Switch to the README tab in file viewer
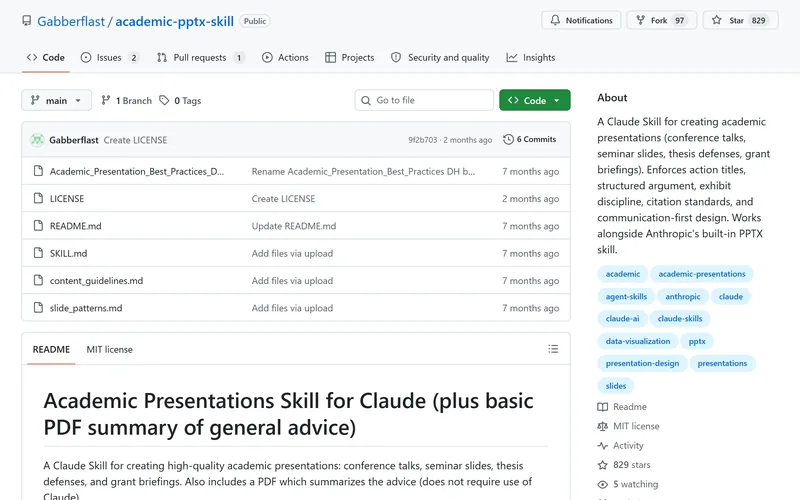This screenshot has width=800, height=500. tap(51, 349)
